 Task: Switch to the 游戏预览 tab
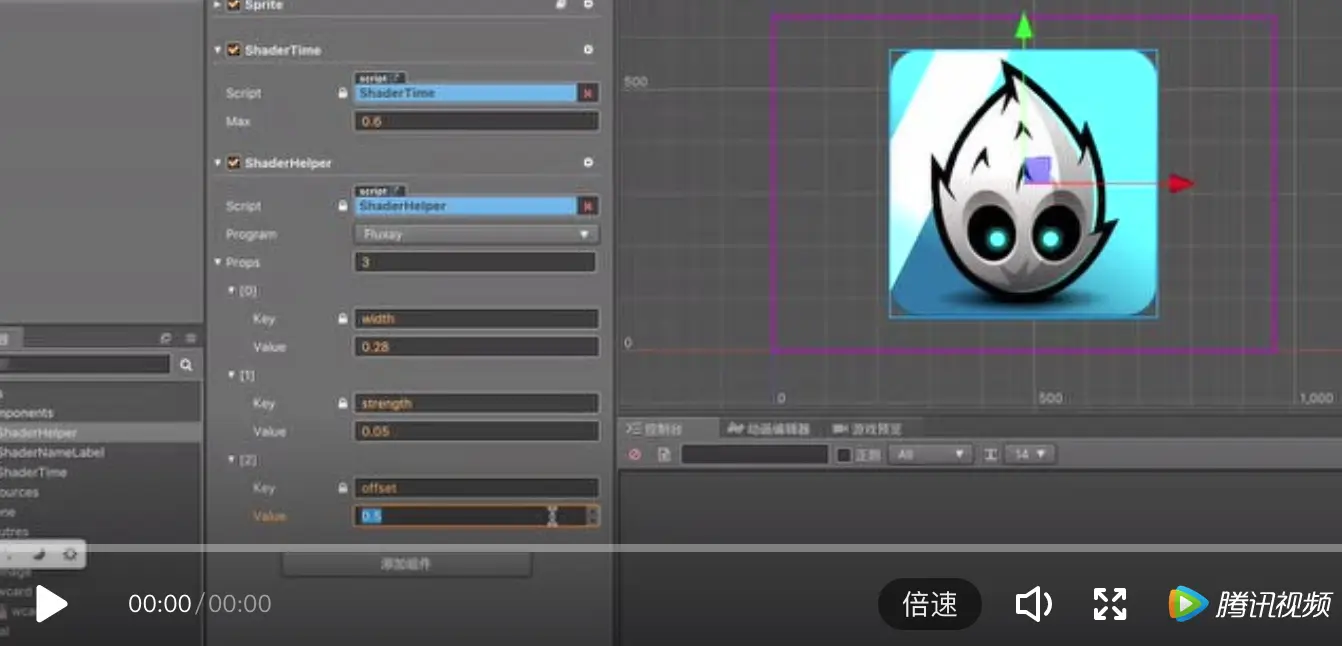point(867,428)
